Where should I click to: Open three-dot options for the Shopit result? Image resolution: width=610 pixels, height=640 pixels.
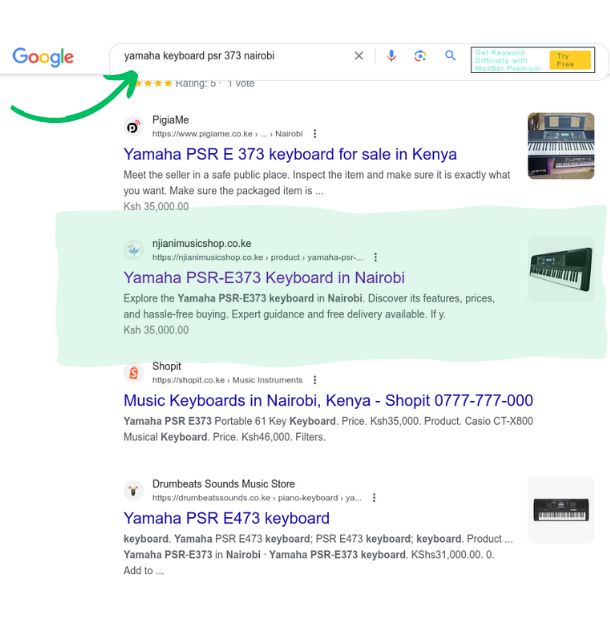pos(315,380)
